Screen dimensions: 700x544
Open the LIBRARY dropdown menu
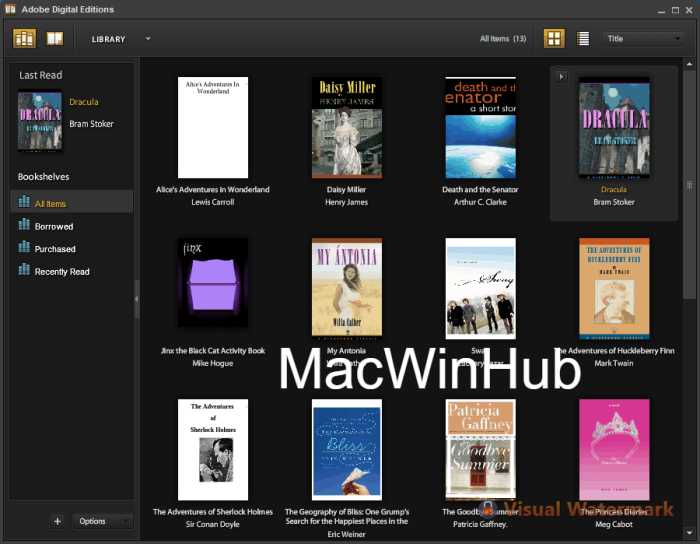coord(121,39)
